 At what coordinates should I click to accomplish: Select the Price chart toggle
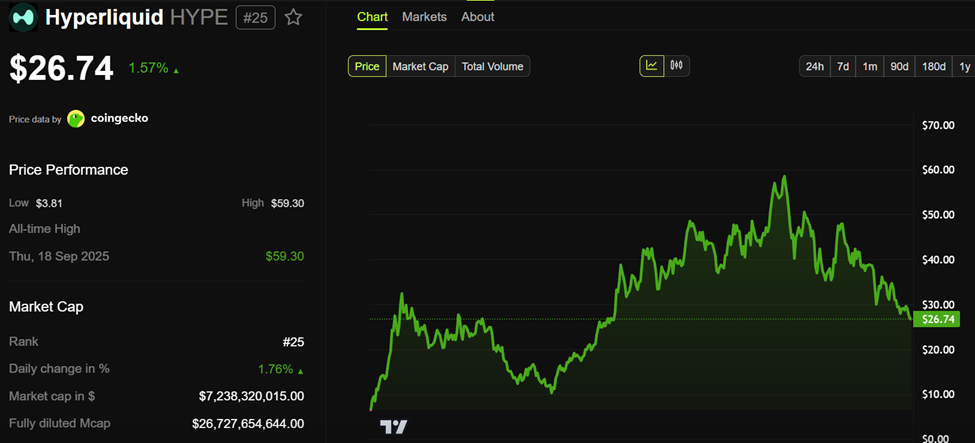(367, 67)
